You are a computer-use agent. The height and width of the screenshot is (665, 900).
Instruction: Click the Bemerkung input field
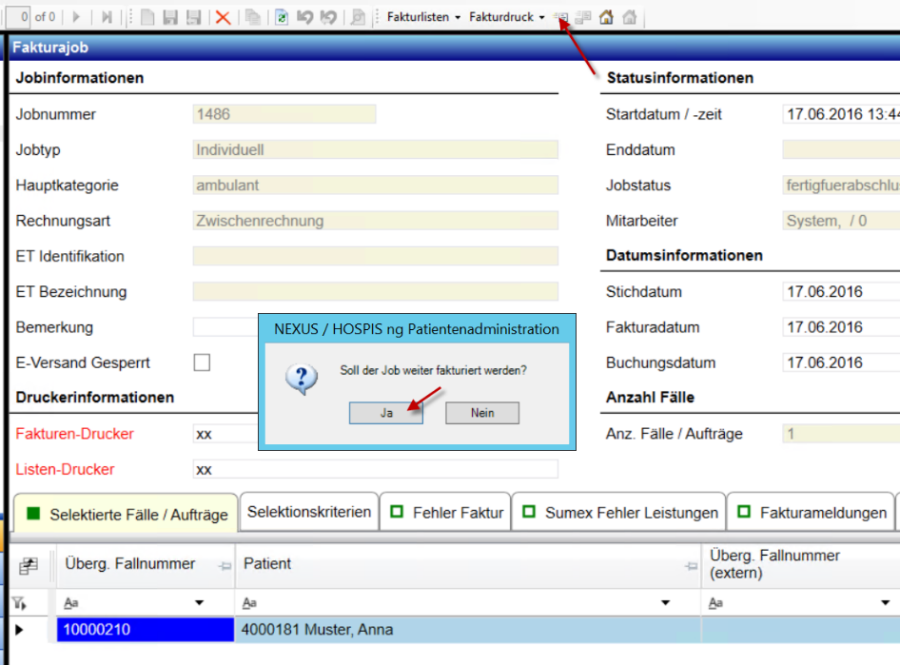click(x=226, y=327)
